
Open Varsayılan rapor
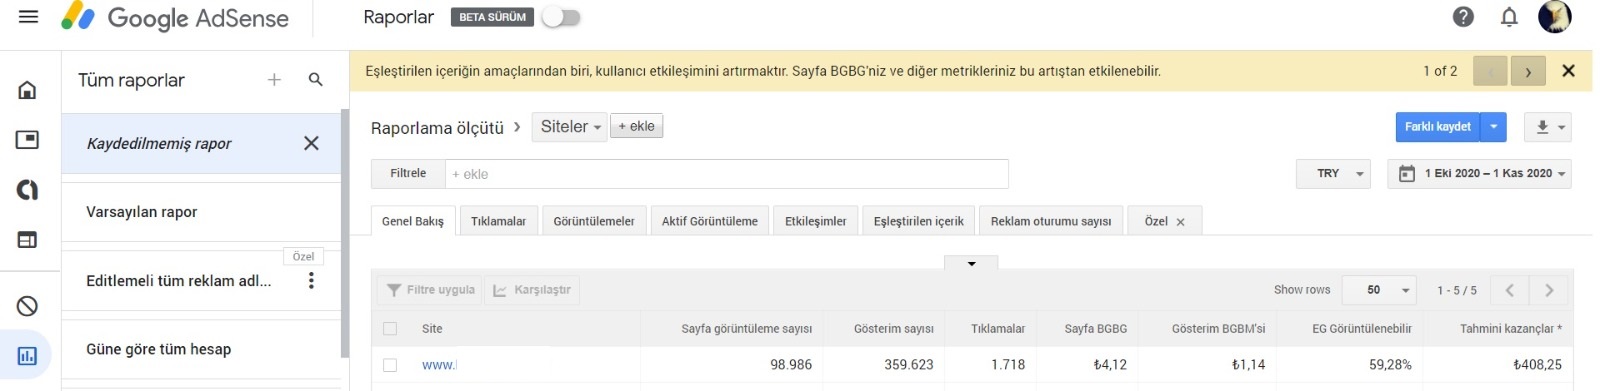tap(201, 212)
